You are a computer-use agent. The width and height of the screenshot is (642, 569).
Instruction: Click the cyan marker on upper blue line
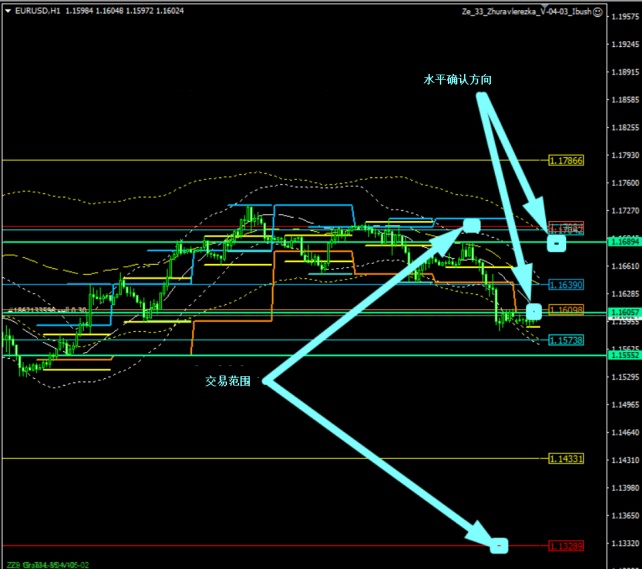tap(472, 226)
